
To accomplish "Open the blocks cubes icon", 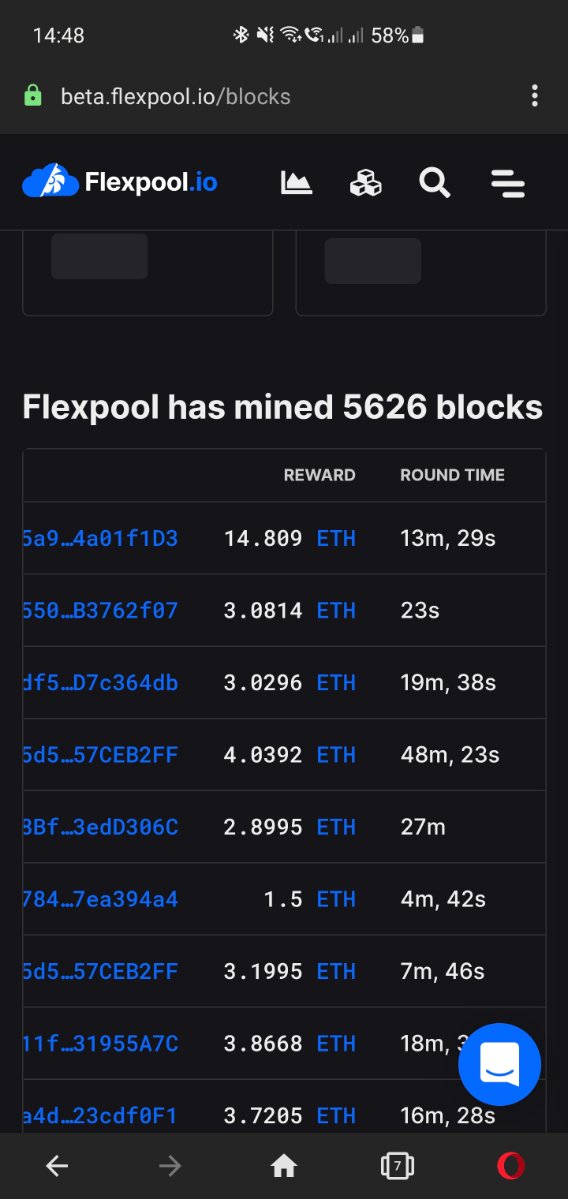I will click(365, 183).
